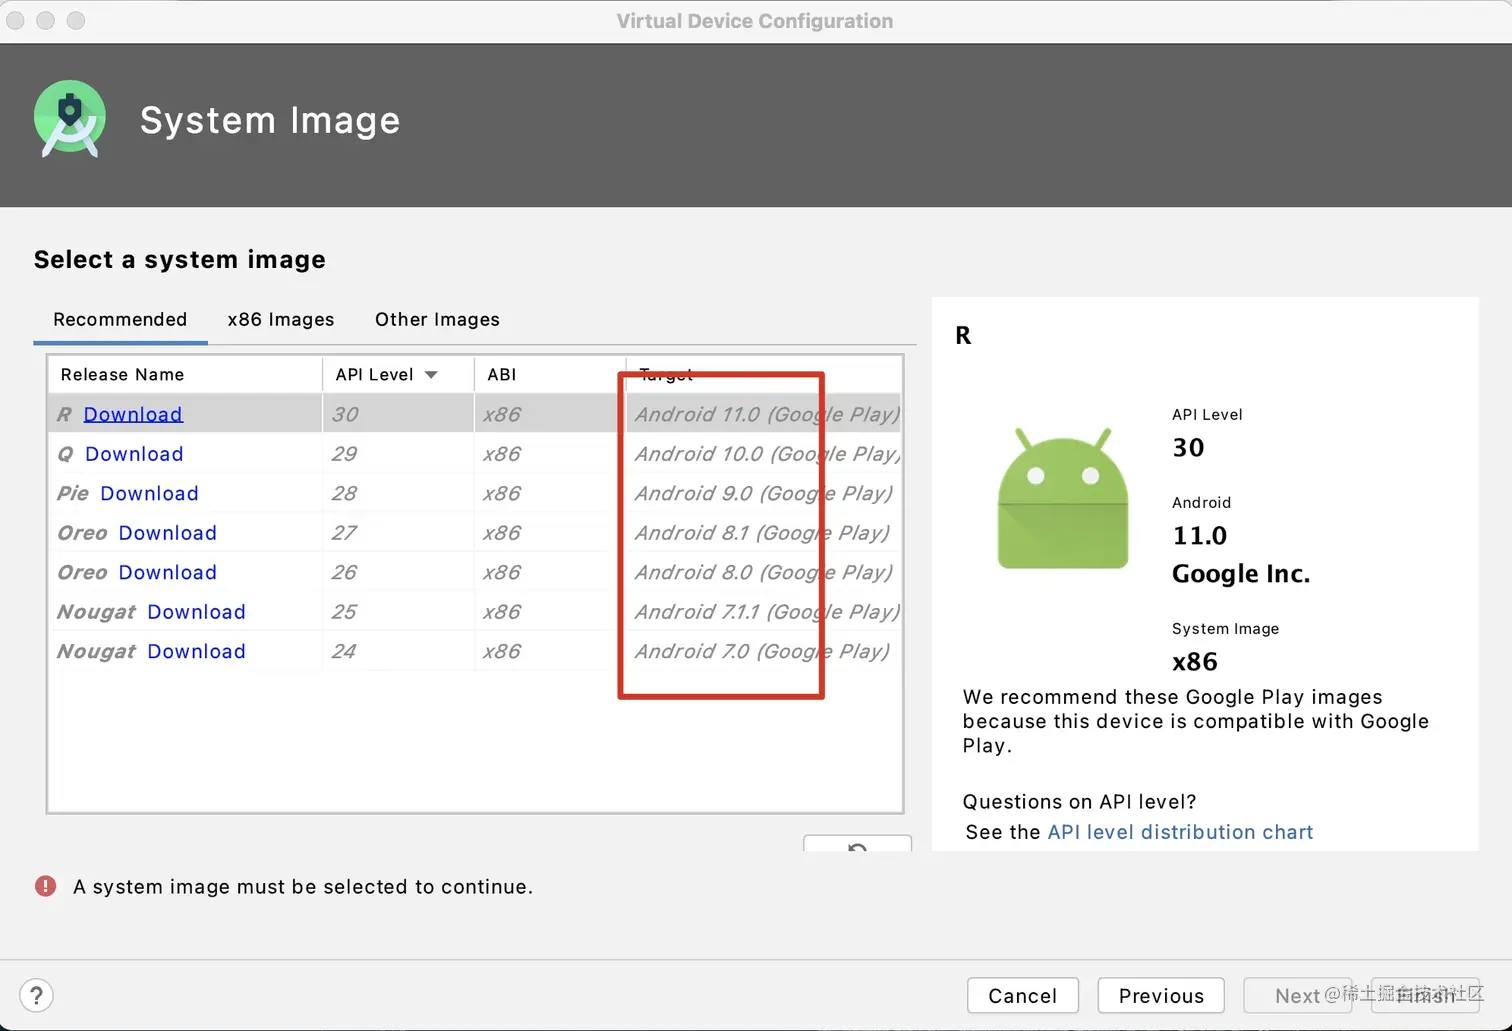Click the red error warning icon

[46, 886]
